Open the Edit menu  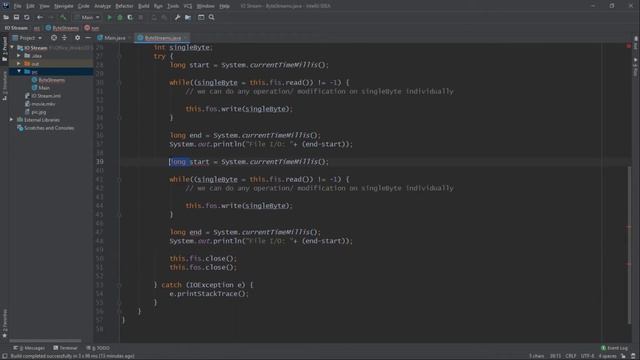coord(31,6)
